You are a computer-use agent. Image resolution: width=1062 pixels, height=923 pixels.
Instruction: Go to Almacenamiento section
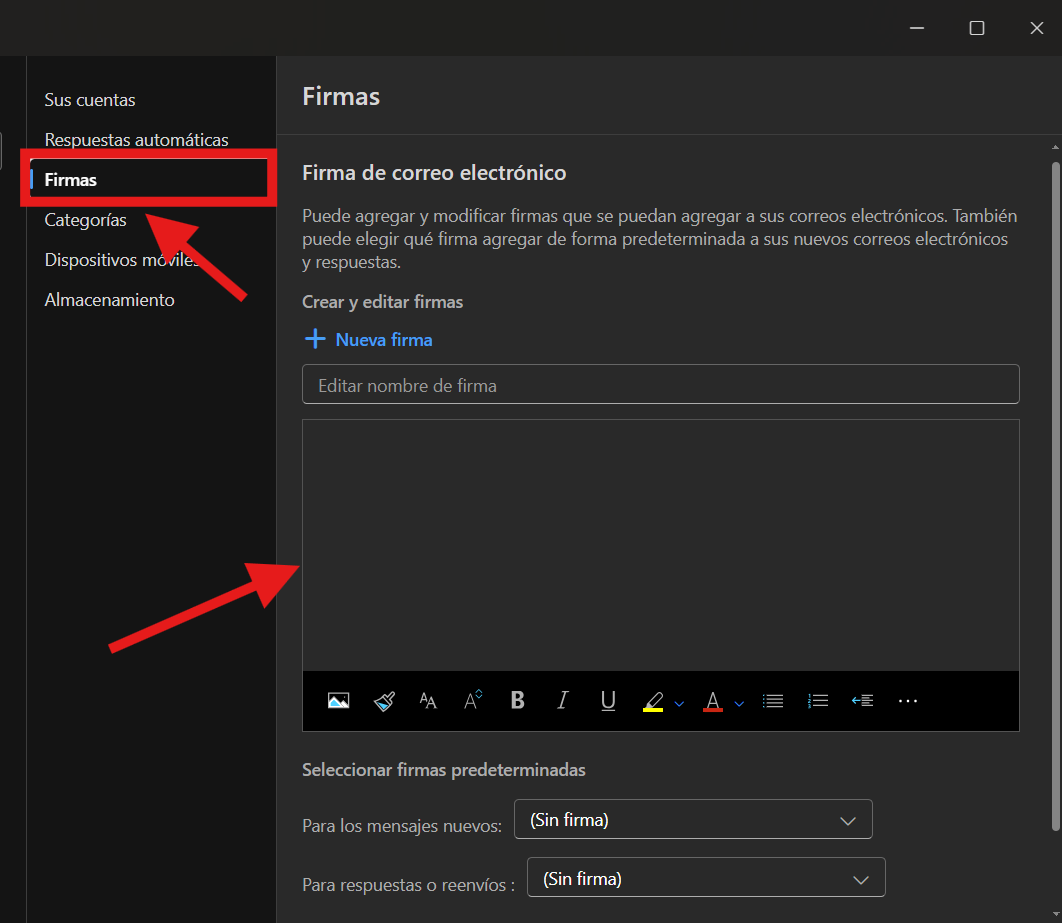pyautogui.click(x=110, y=300)
